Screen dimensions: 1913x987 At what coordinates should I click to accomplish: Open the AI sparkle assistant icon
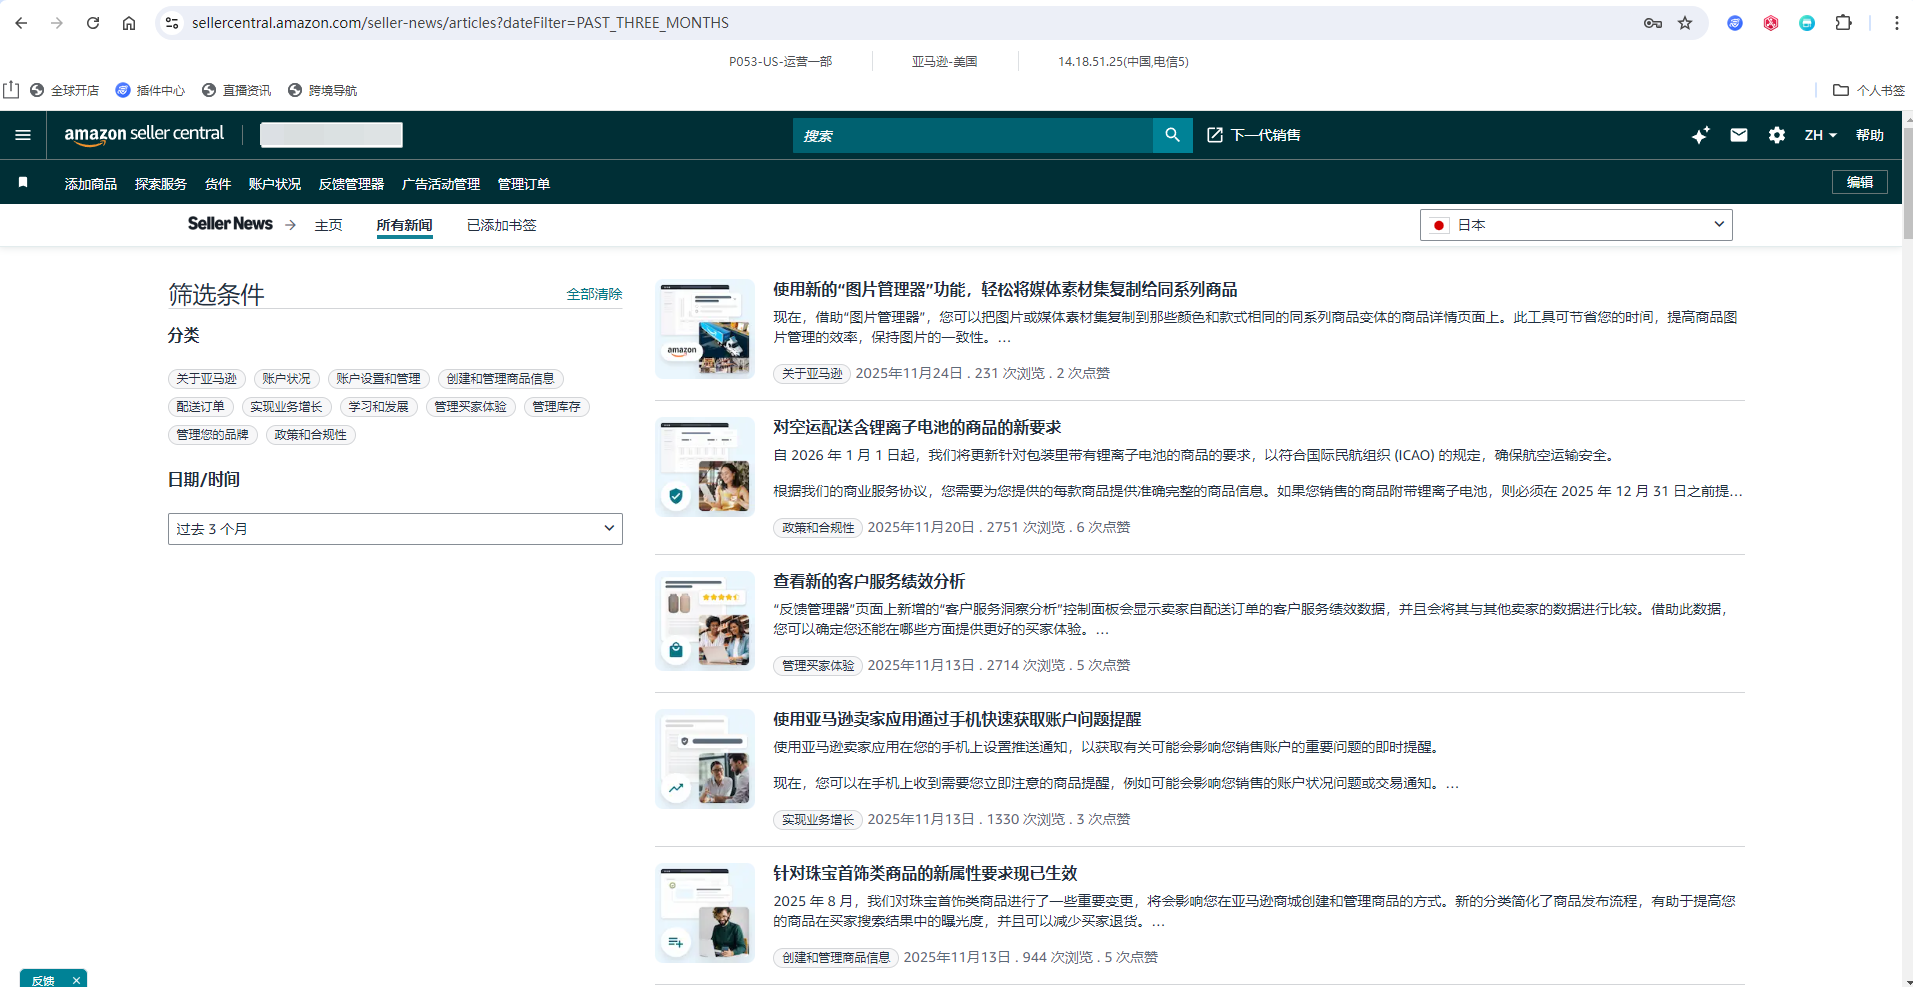(x=1700, y=135)
